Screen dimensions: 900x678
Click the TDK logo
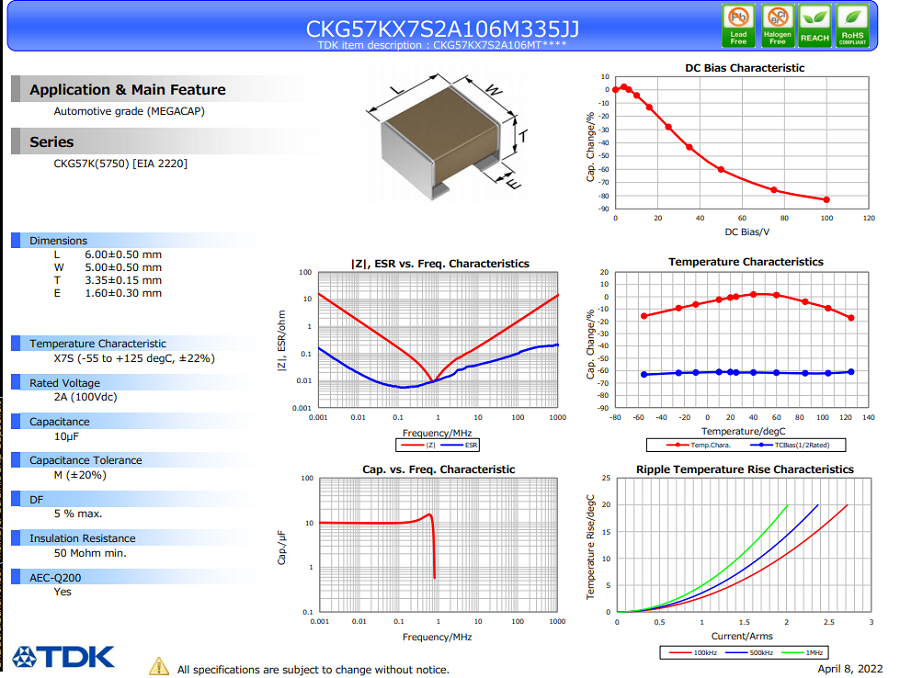coord(63,657)
